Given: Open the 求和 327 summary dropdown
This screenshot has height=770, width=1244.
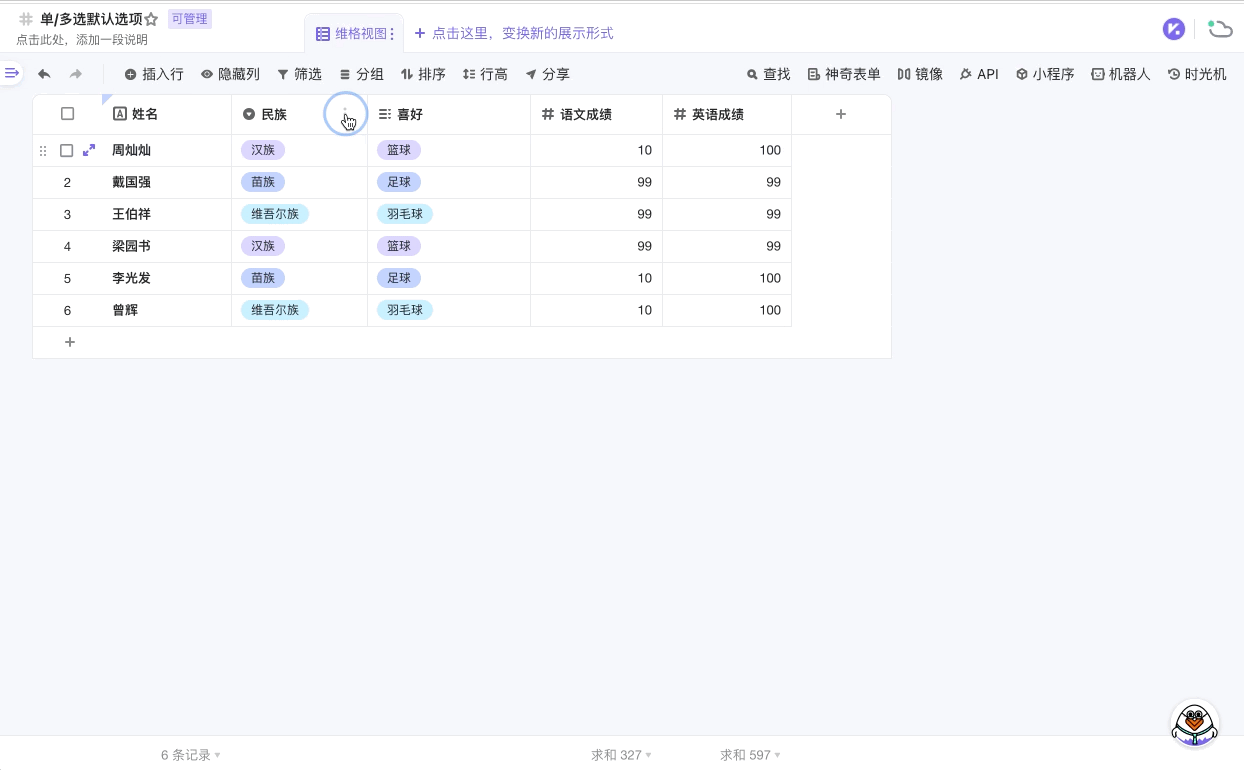Looking at the screenshot, I should pyautogui.click(x=621, y=755).
